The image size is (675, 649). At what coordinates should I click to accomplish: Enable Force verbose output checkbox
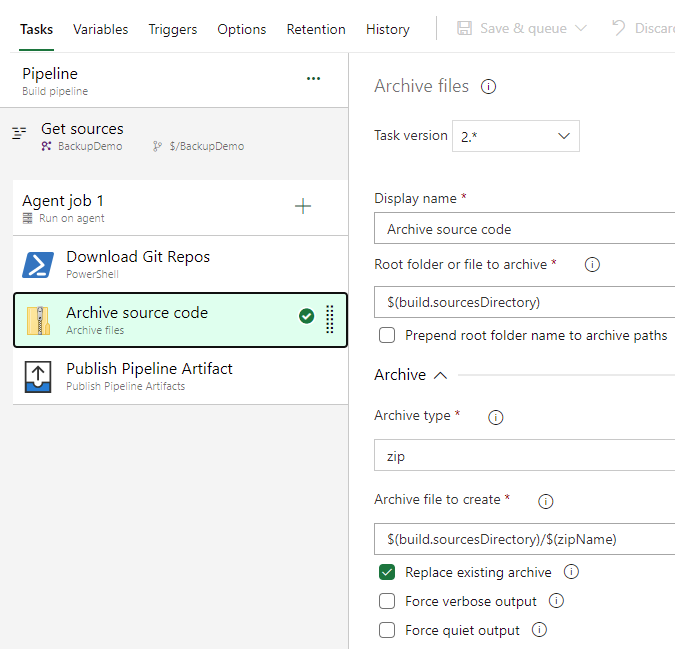387,602
